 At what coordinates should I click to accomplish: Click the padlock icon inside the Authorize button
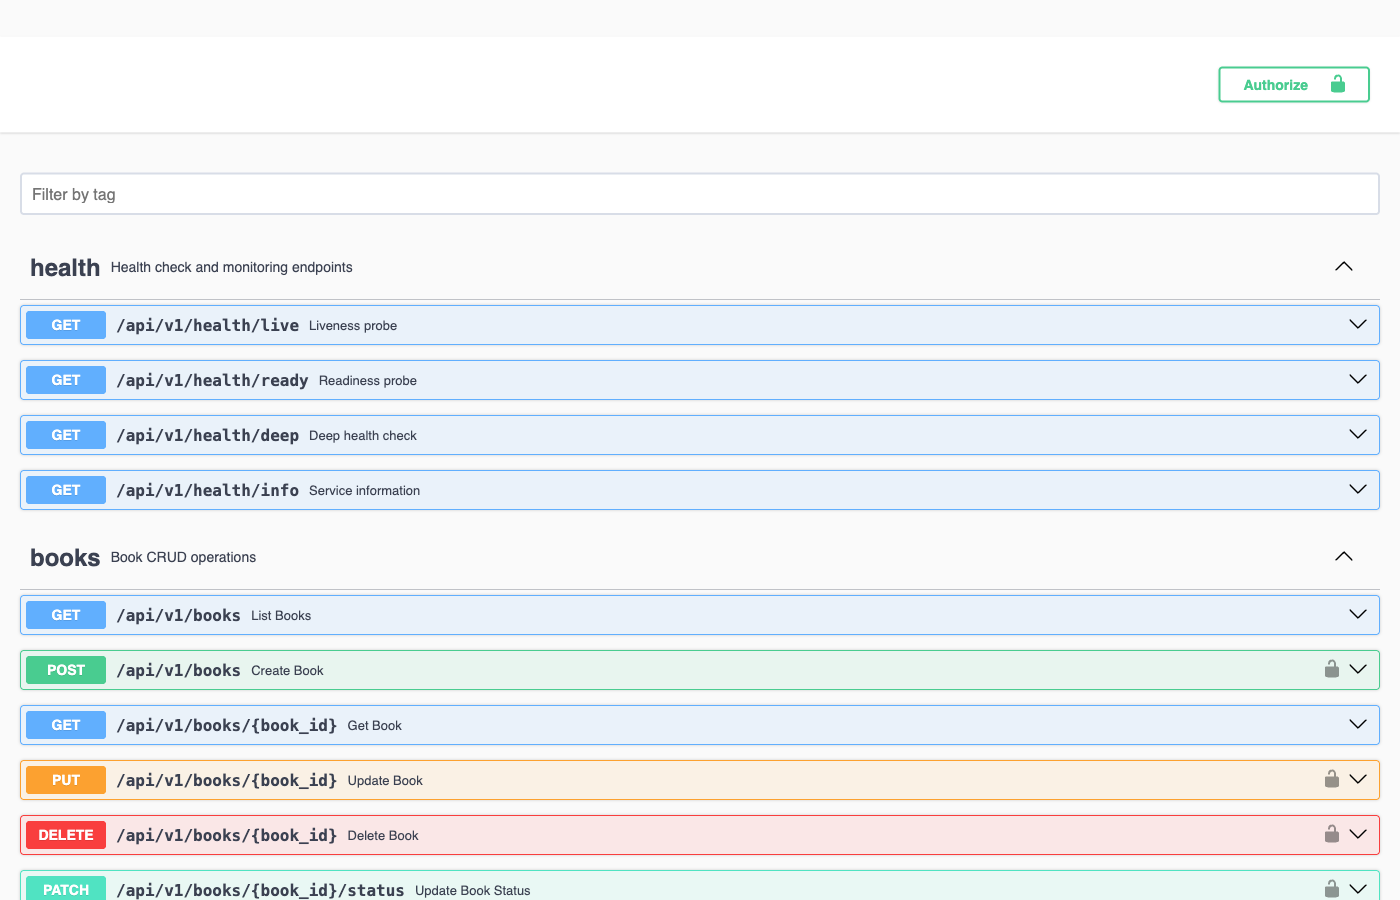click(x=1337, y=84)
